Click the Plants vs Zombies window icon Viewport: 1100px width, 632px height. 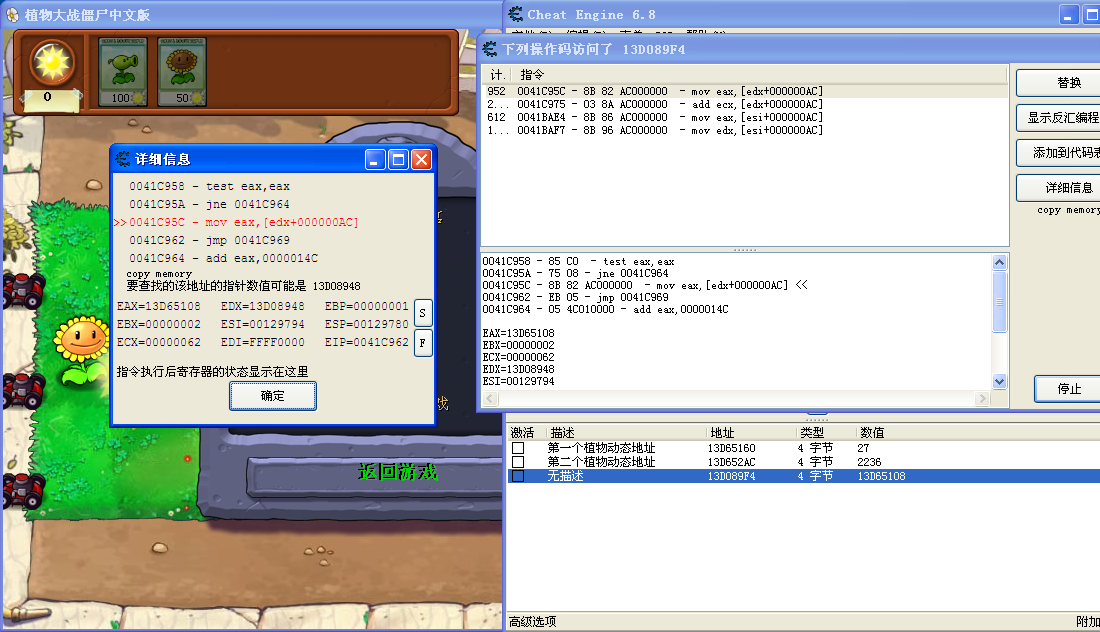pos(12,15)
